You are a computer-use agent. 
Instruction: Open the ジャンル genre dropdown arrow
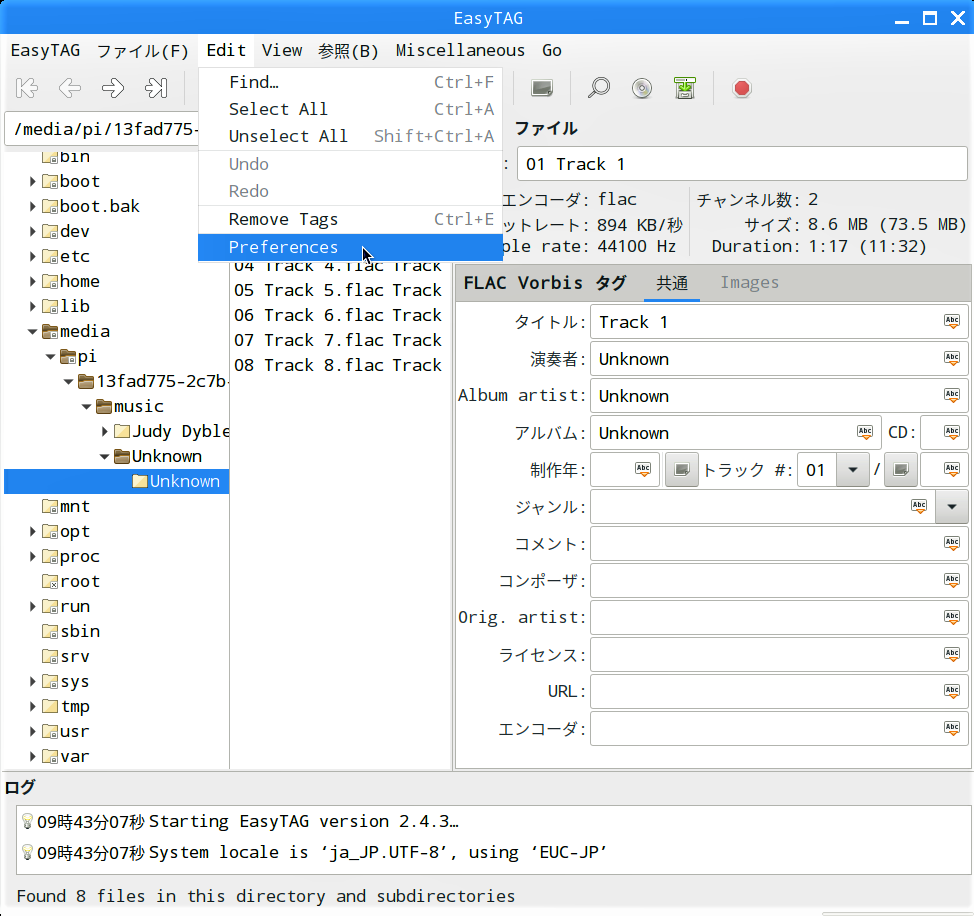click(952, 507)
